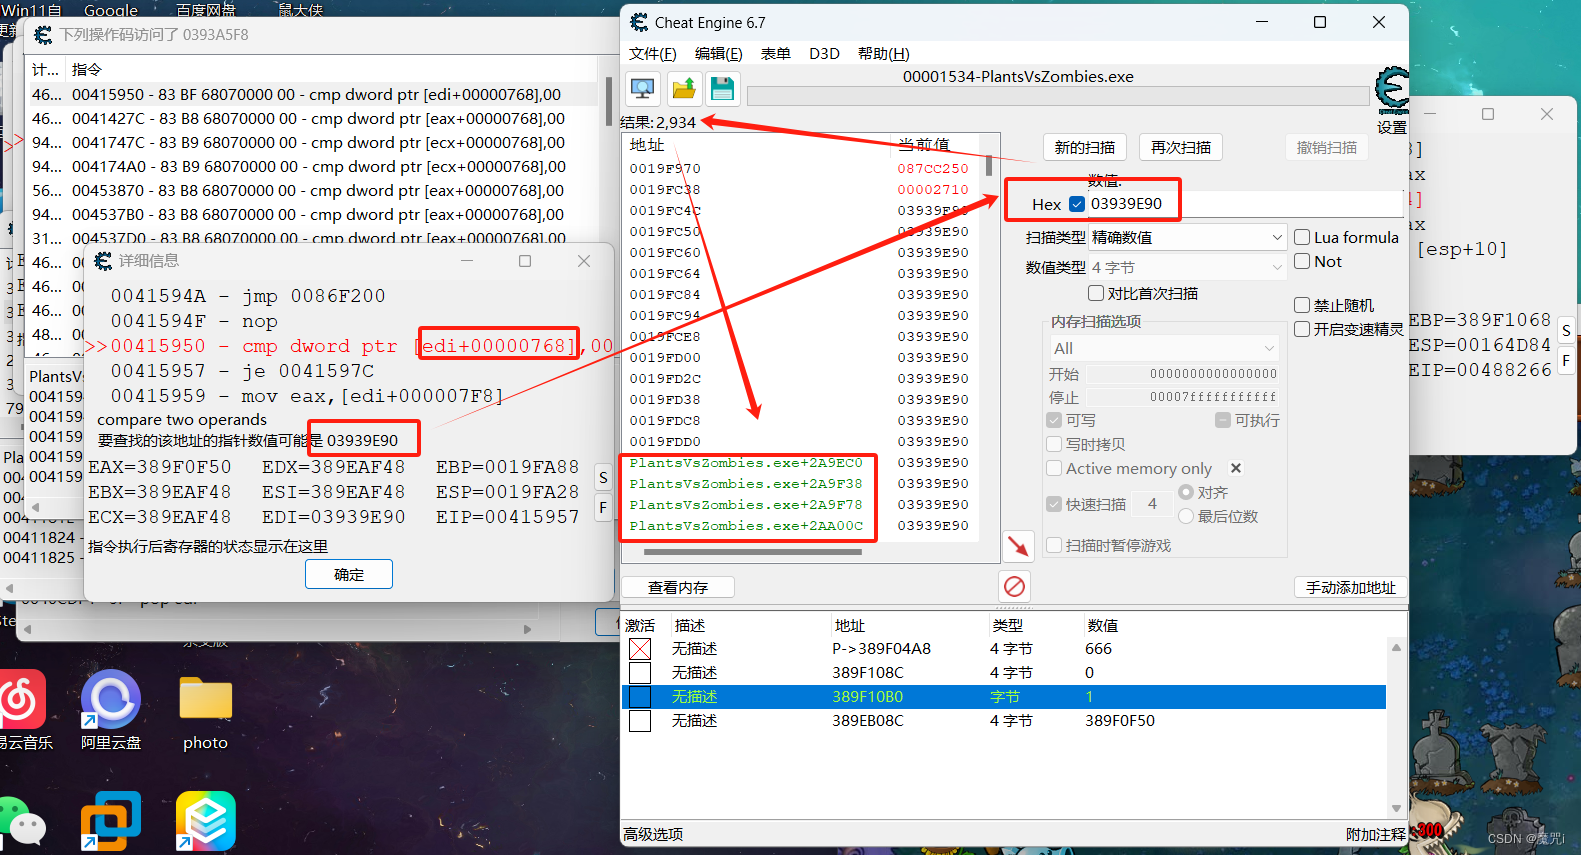Image resolution: width=1581 pixels, height=855 pixels.
Task: Select mov eax,[edi+000007F8] line in dialog
Action: 306,396
